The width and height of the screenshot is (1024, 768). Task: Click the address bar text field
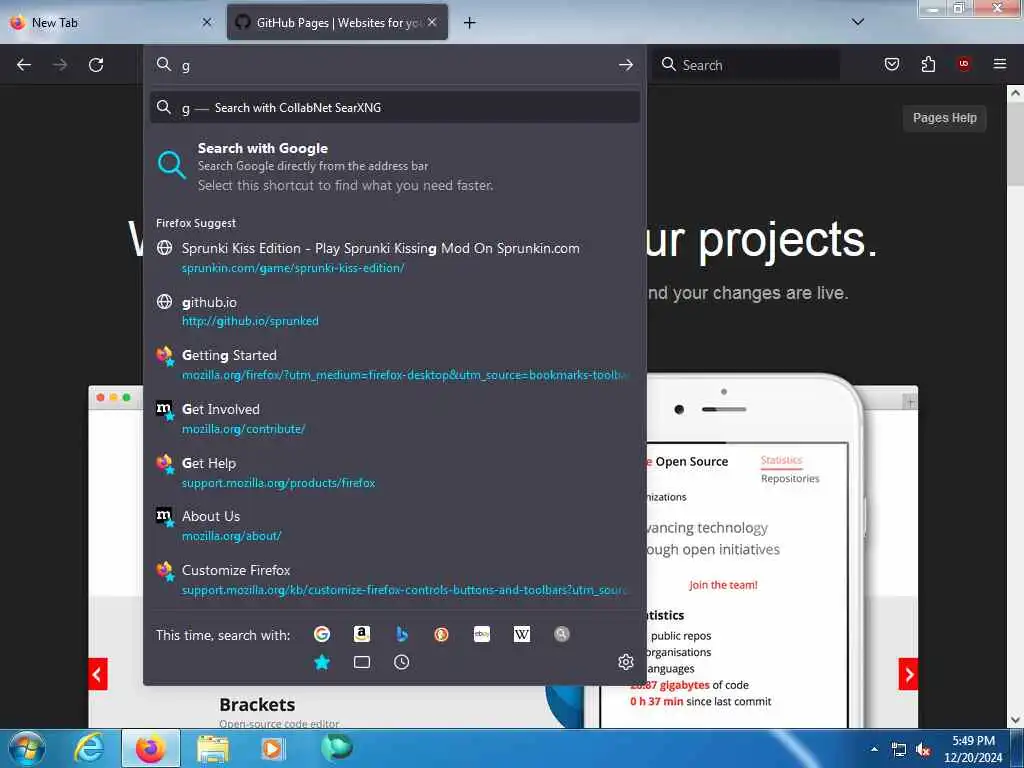point(394,65)
